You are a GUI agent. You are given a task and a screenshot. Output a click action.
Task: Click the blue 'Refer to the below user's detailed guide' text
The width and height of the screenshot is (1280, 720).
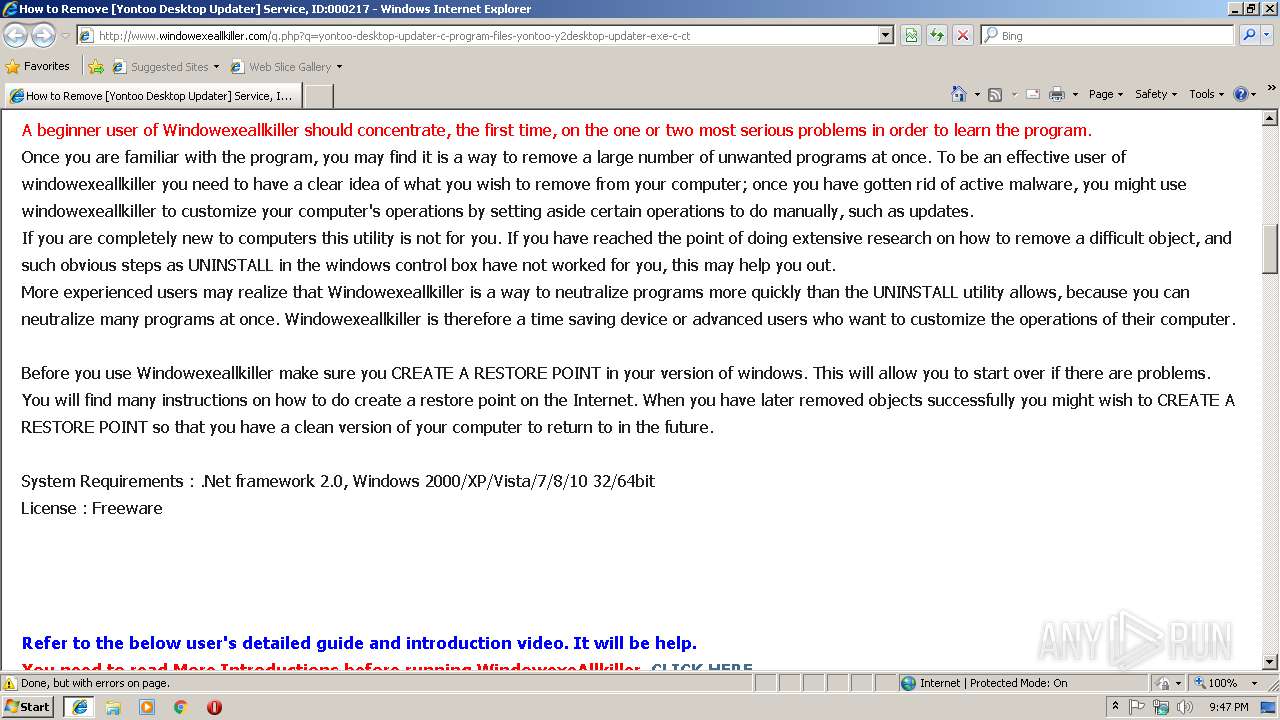[359, 643]
